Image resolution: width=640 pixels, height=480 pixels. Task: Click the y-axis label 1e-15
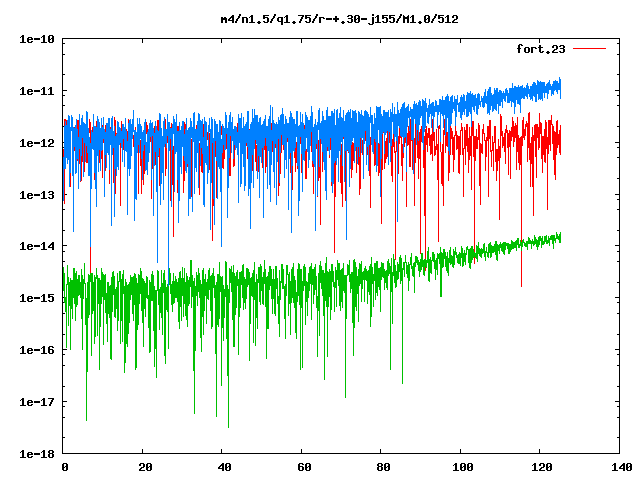click(37, 298)
